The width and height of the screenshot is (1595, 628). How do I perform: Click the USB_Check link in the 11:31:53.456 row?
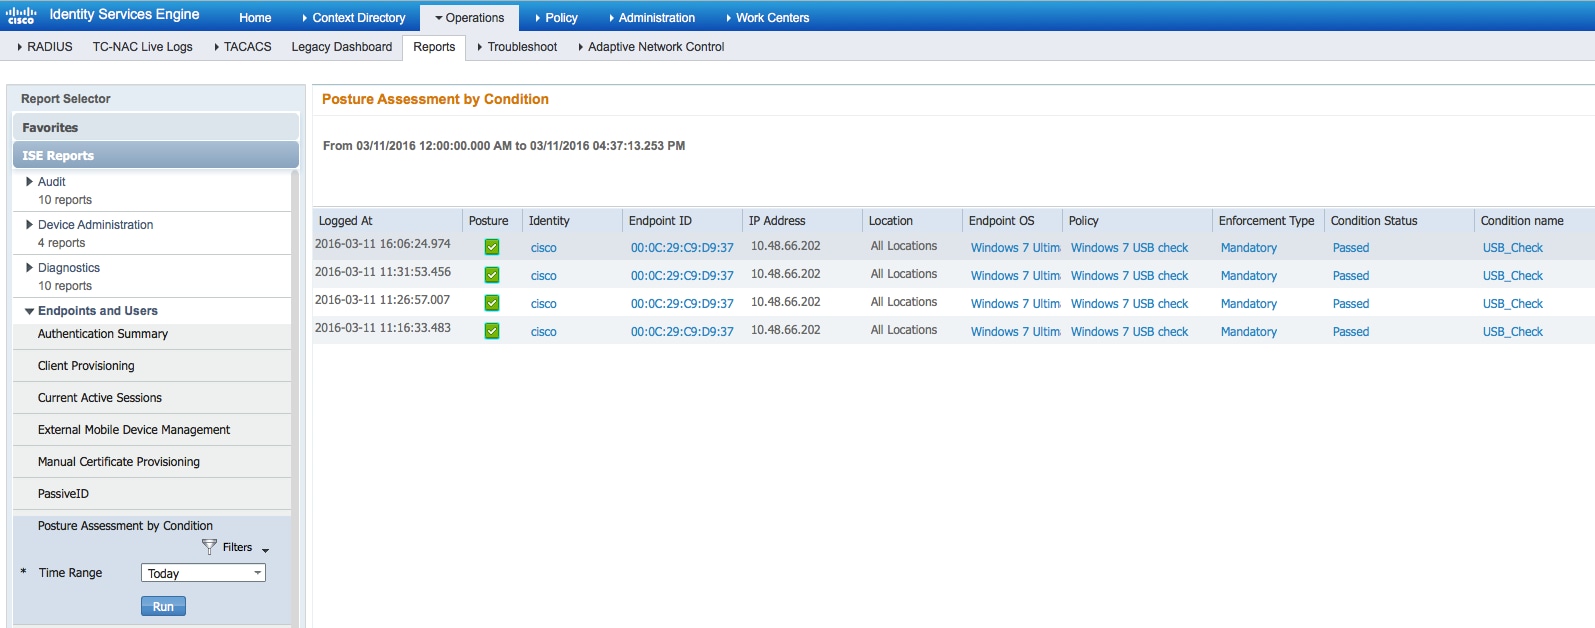(x=1513, y=276)
